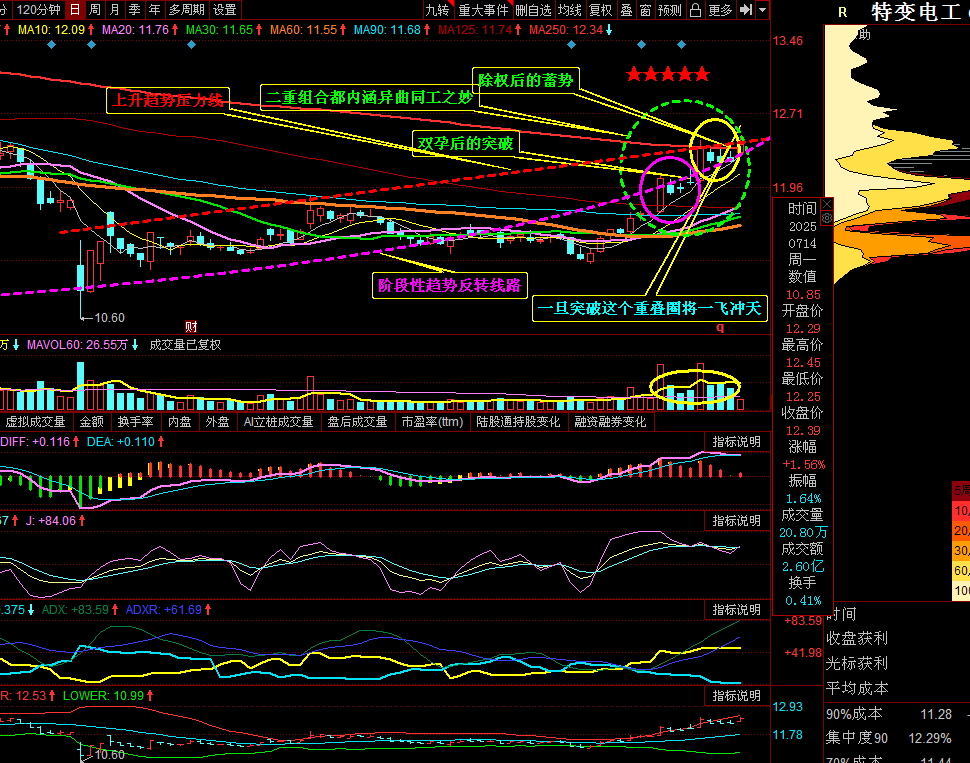Click the 九转 indicator button
The height and width of the screenshot is (763, 970).
[x=437, y=10]
